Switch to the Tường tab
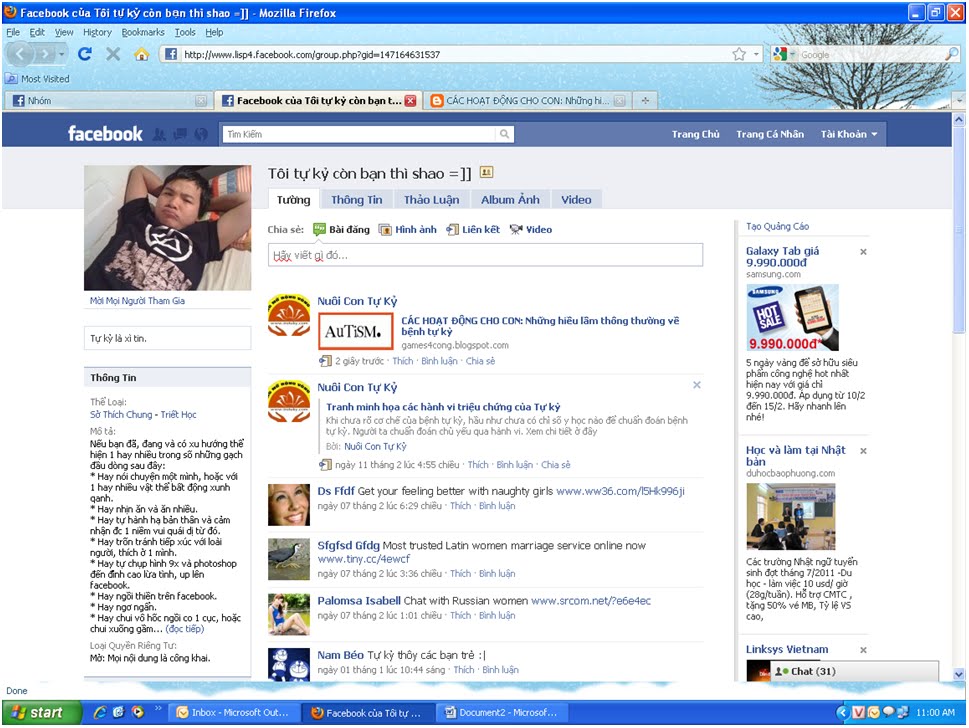 click(294, 200)
